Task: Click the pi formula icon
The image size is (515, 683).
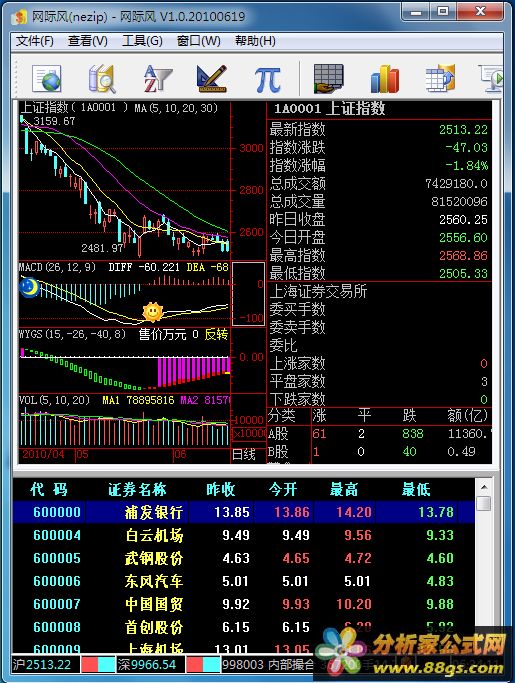Action: (x=267, y=80)
